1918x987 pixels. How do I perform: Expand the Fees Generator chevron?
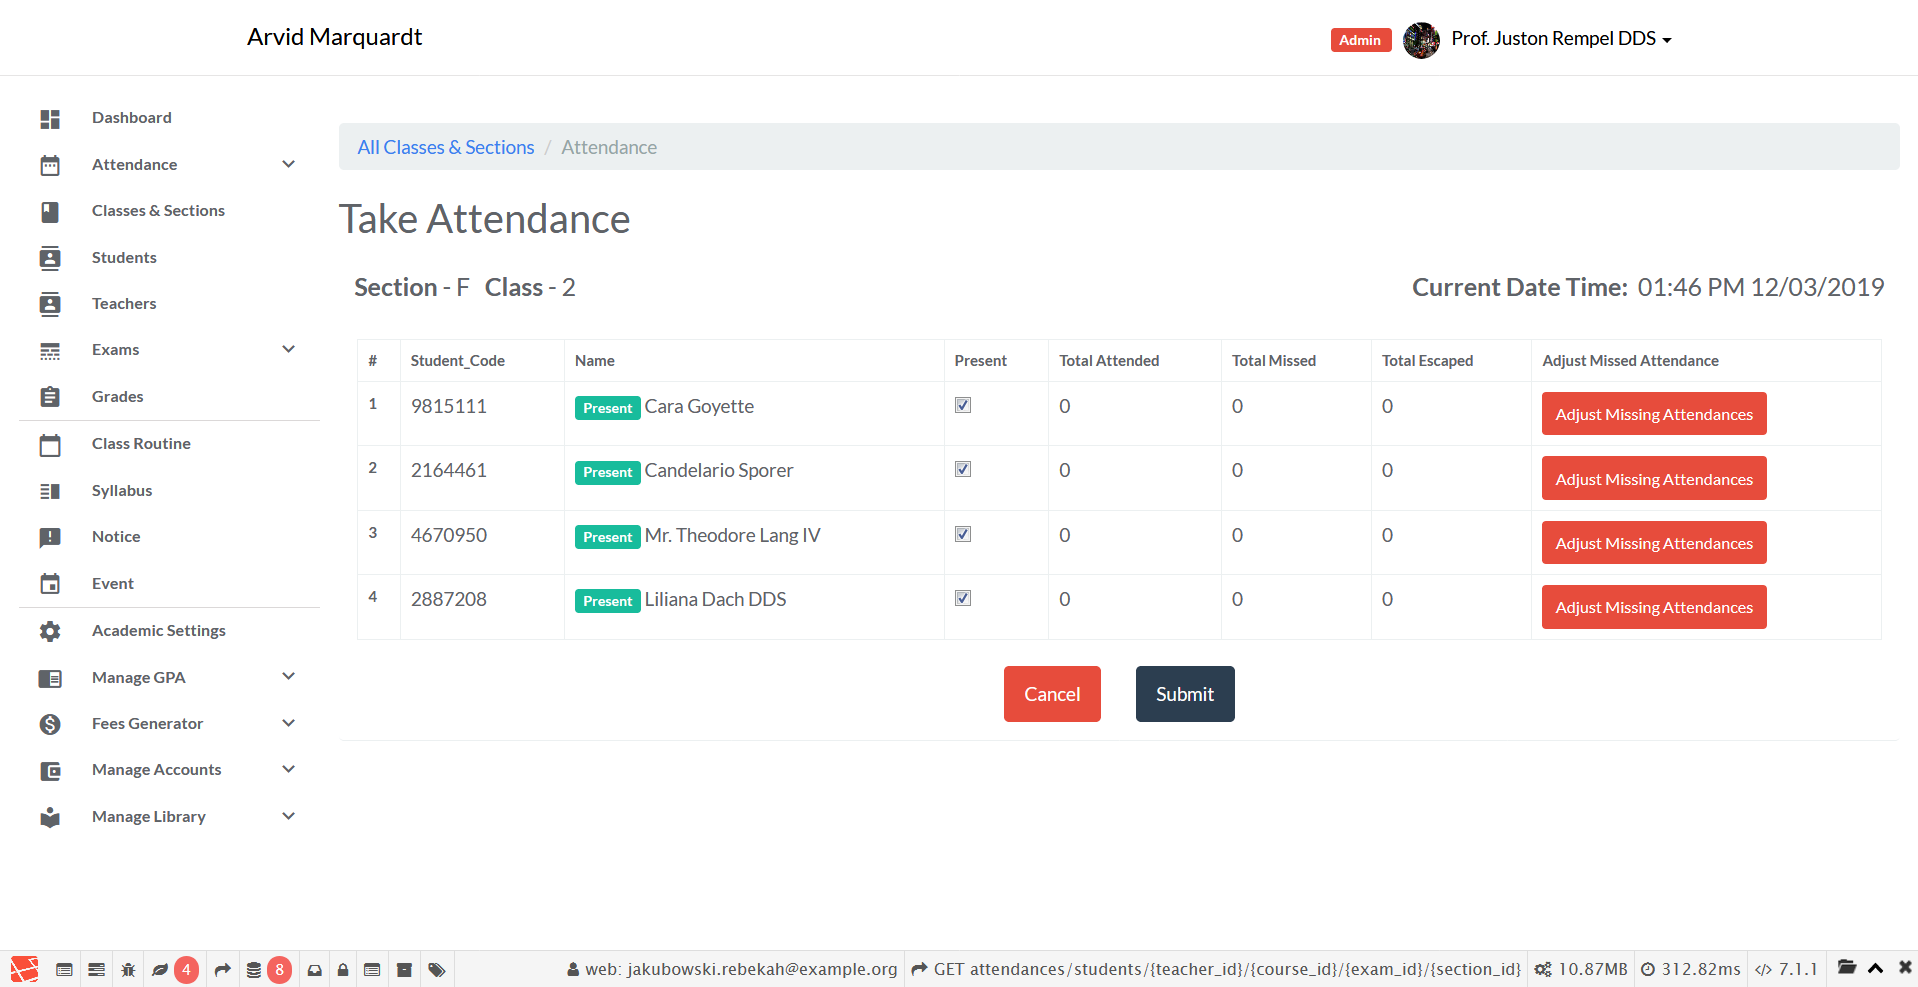[x=288, y=723]
